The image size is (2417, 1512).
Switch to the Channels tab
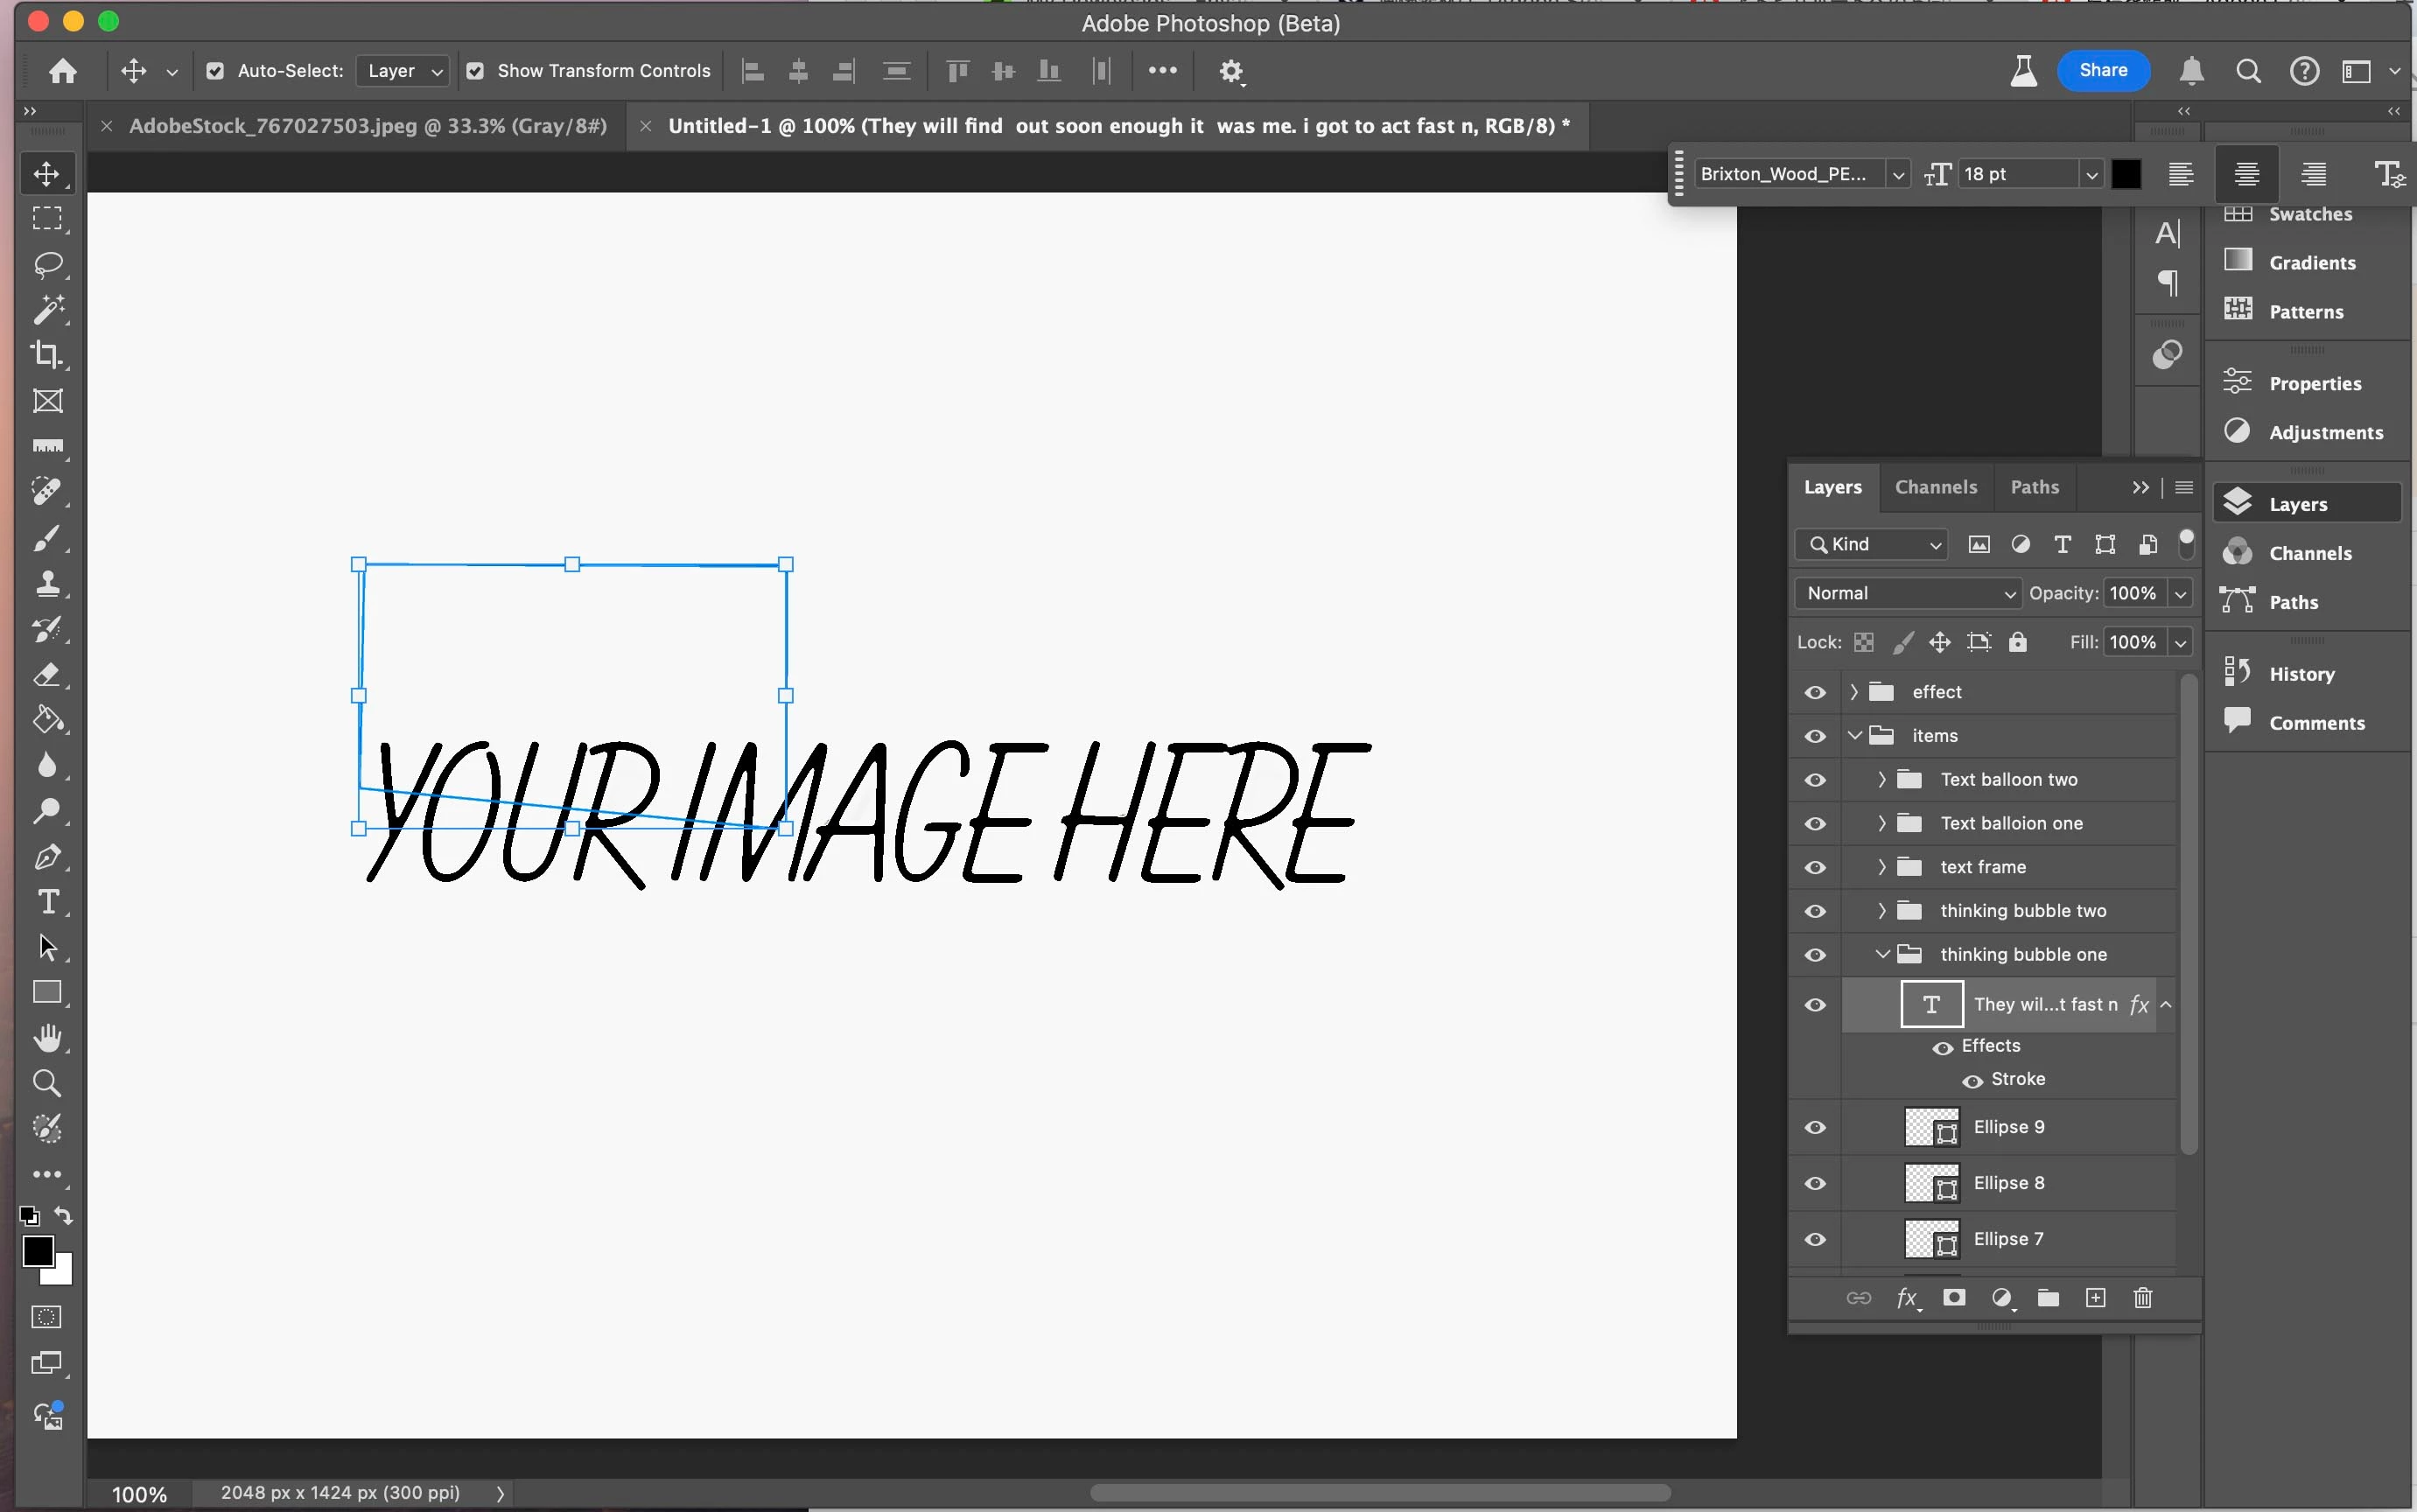pos(1935,487)
